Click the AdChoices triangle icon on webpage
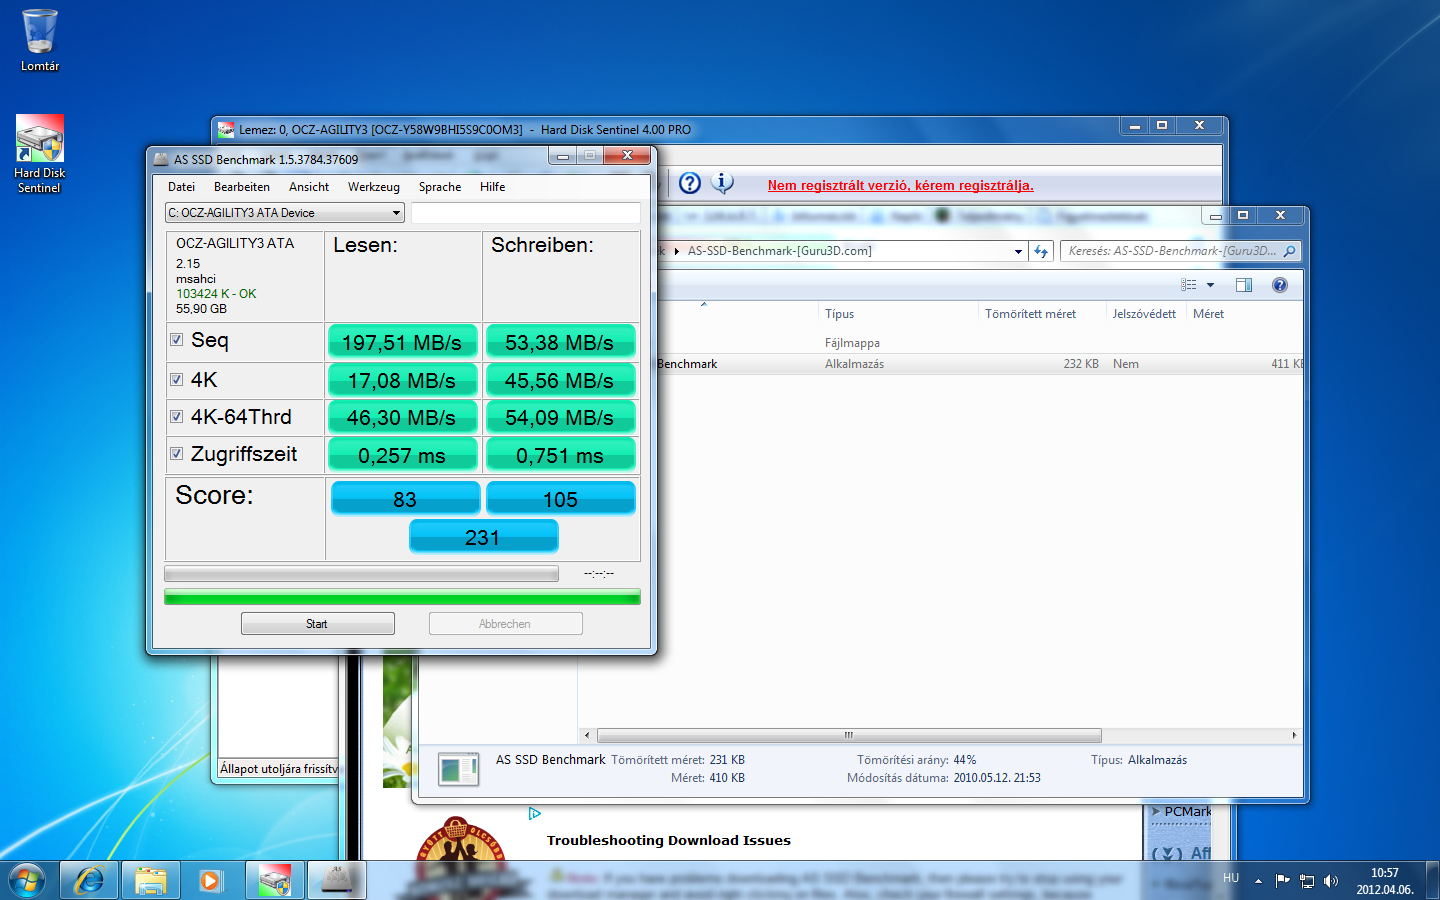The image size is (1440, 900). (535, 813)
